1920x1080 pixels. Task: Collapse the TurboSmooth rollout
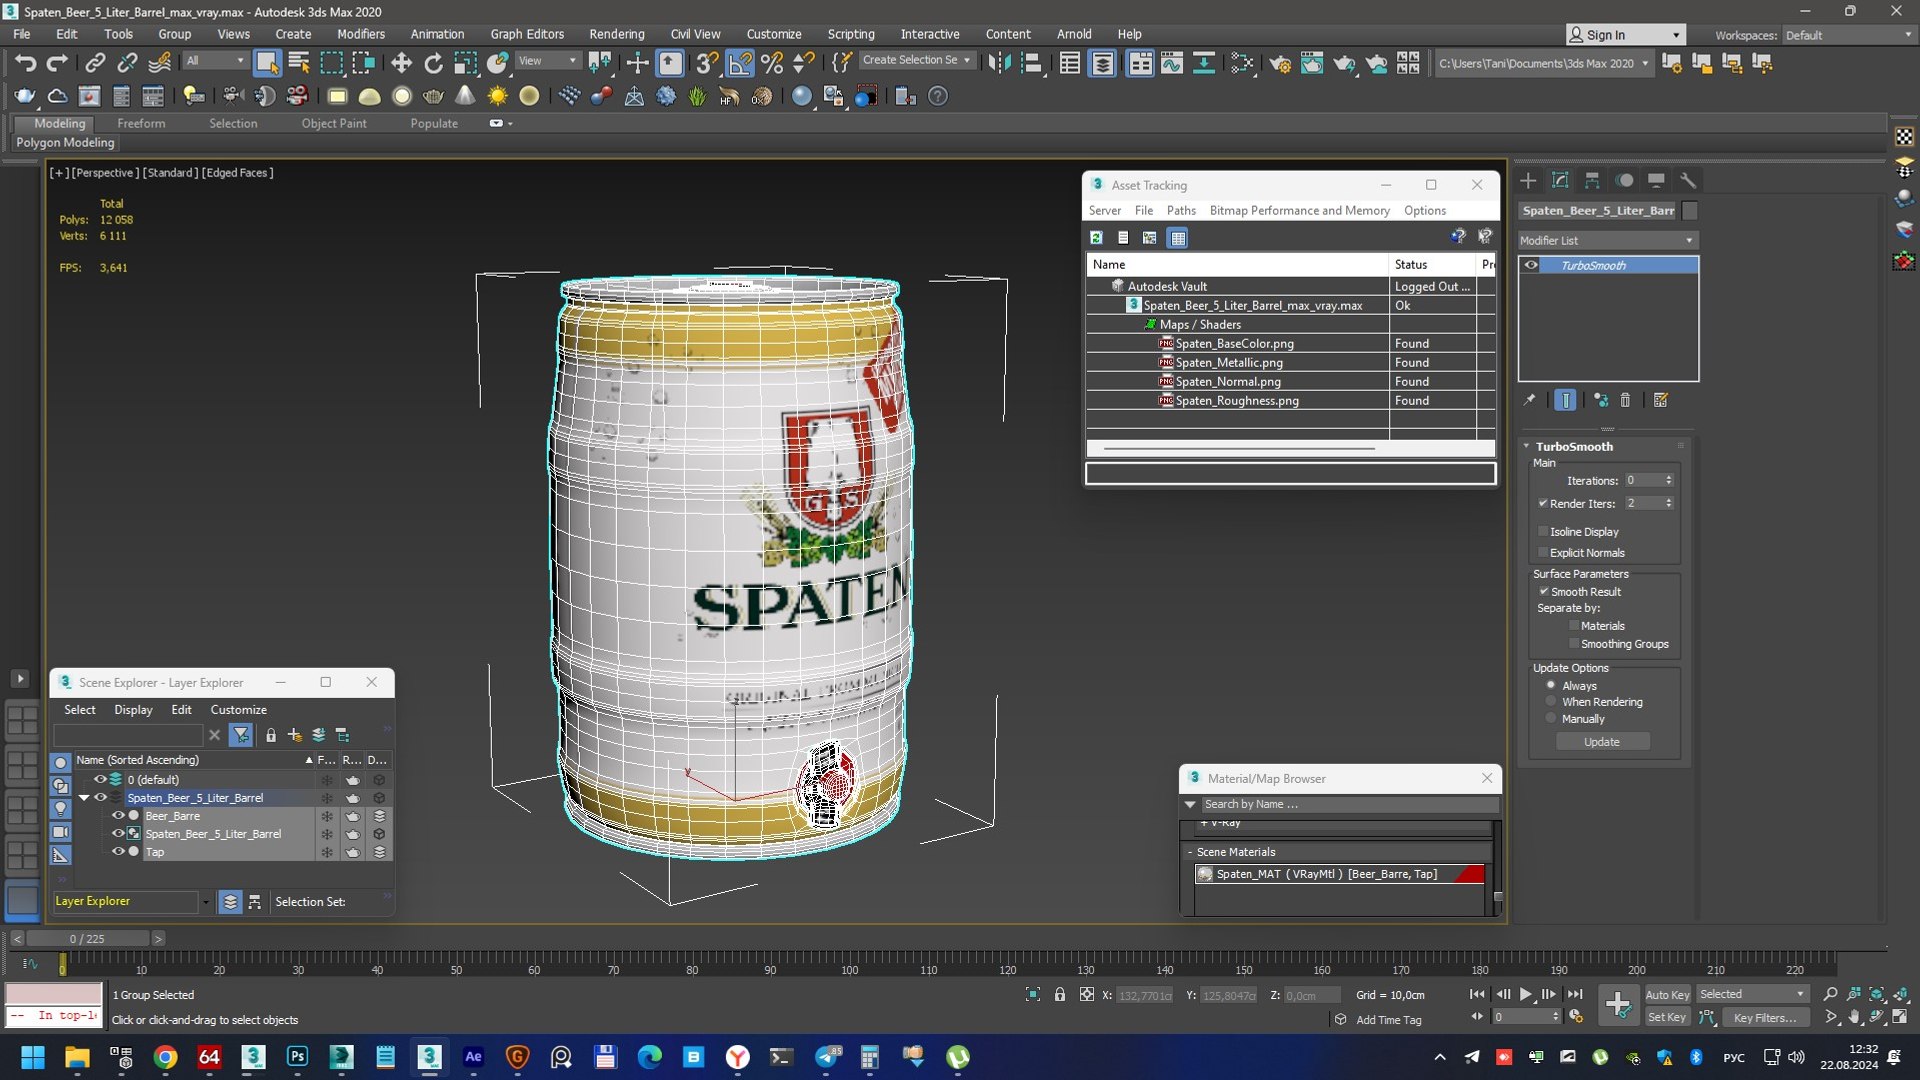pyautogui.click(x=1527, y=447)
